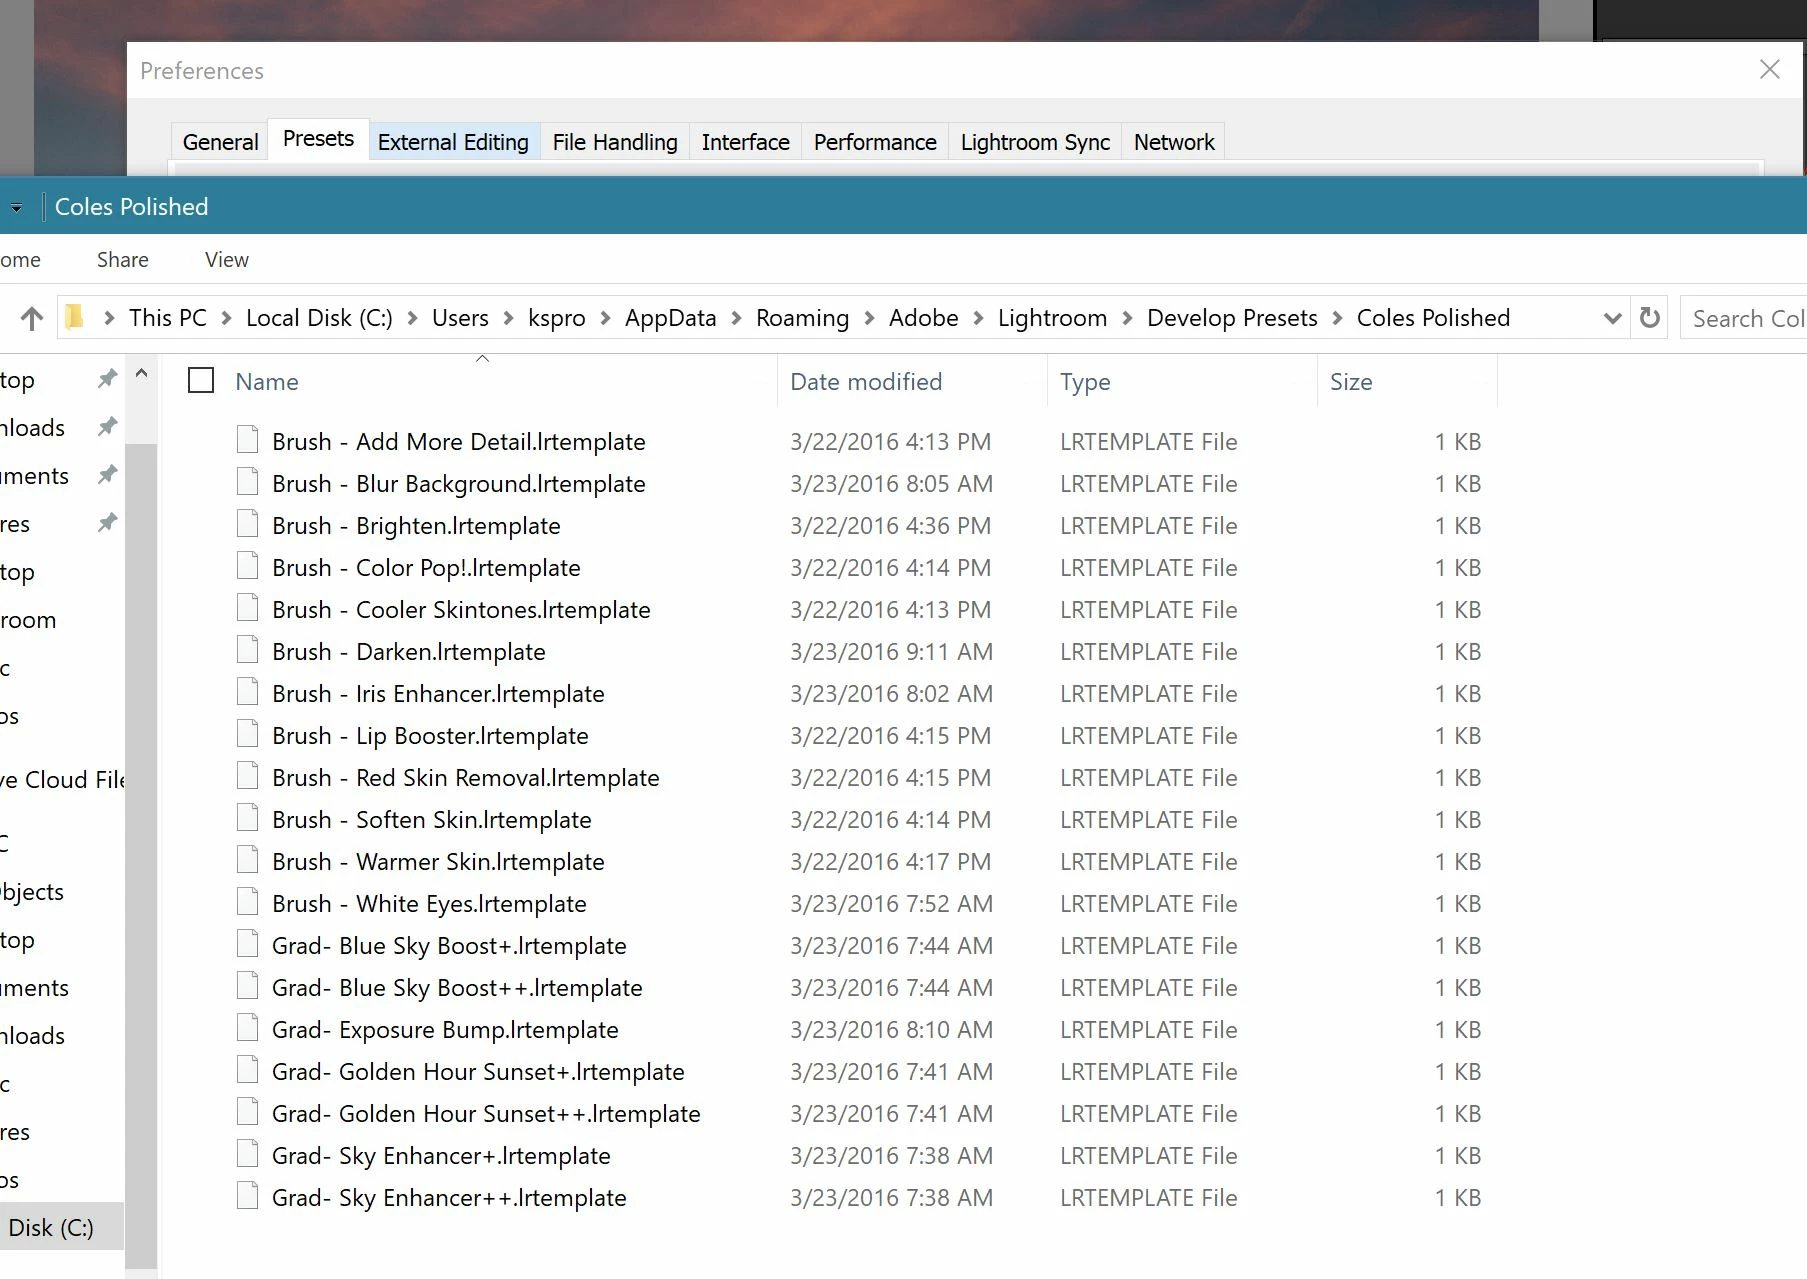Go to Local Disk (C:) breadcrumb

(319, 318)
